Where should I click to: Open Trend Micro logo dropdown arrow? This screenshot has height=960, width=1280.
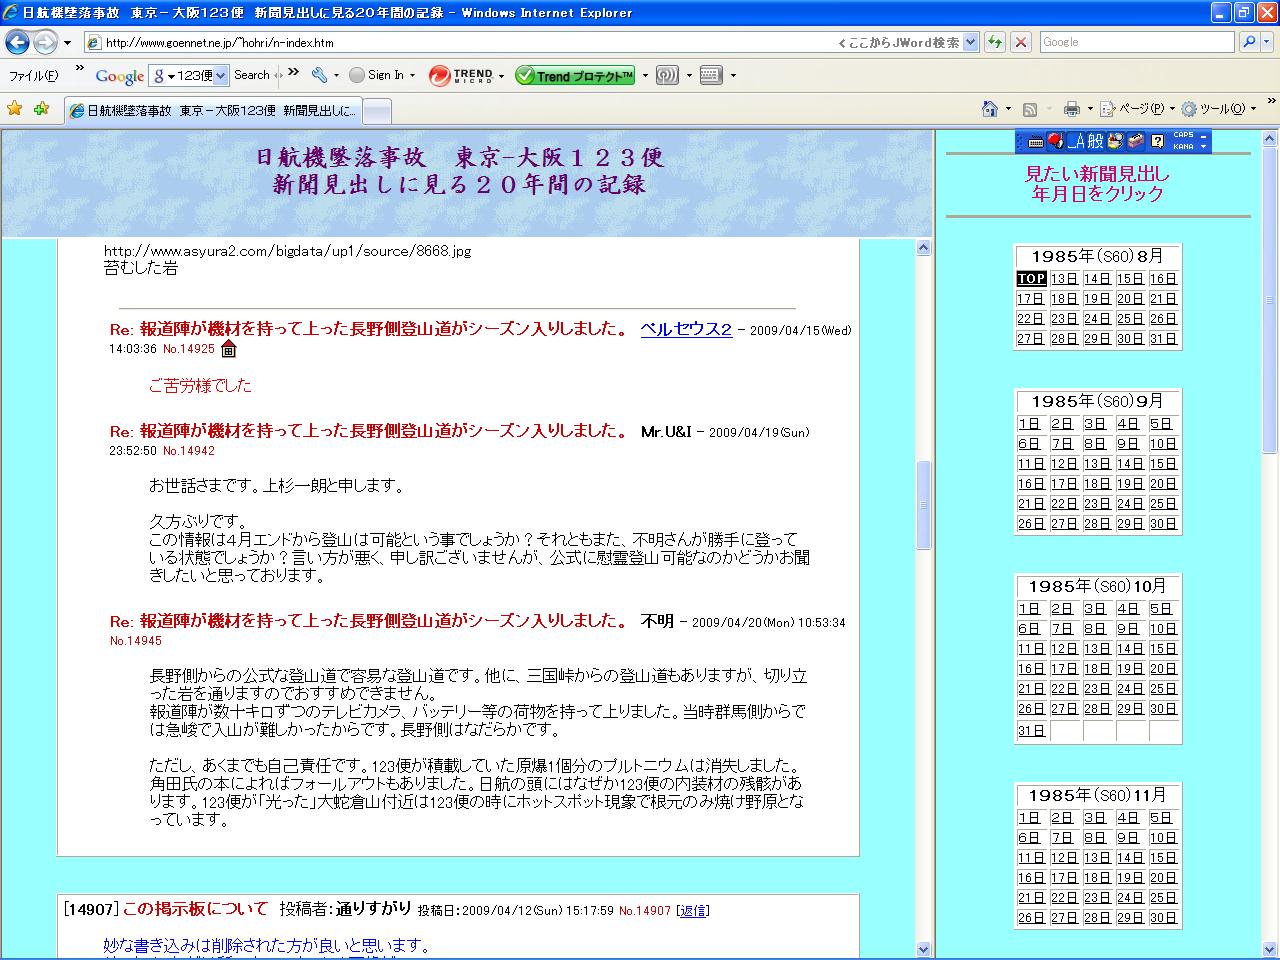pyautogui.click(x=501, y=75)
